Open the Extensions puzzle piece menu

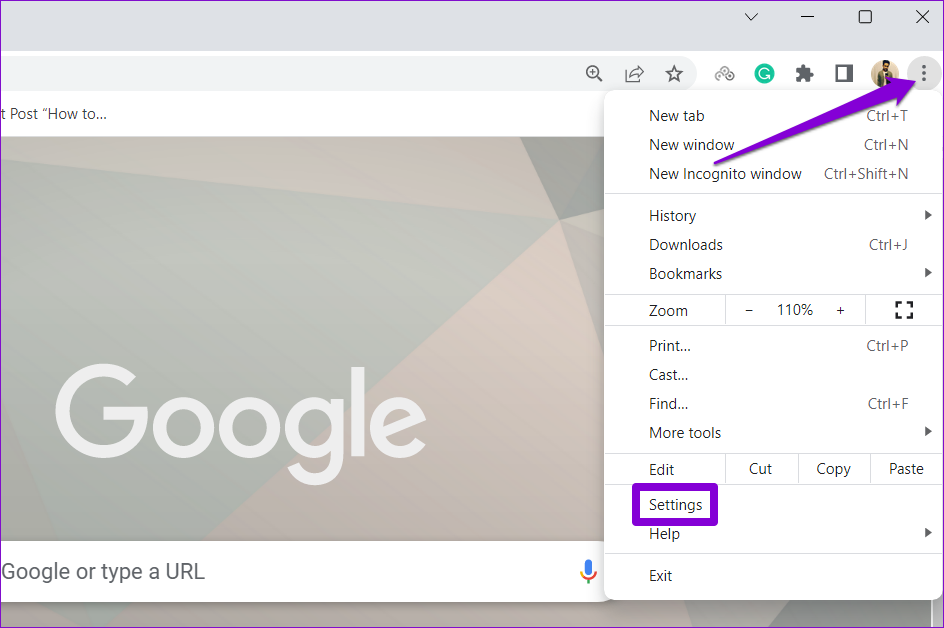(804, 73)
